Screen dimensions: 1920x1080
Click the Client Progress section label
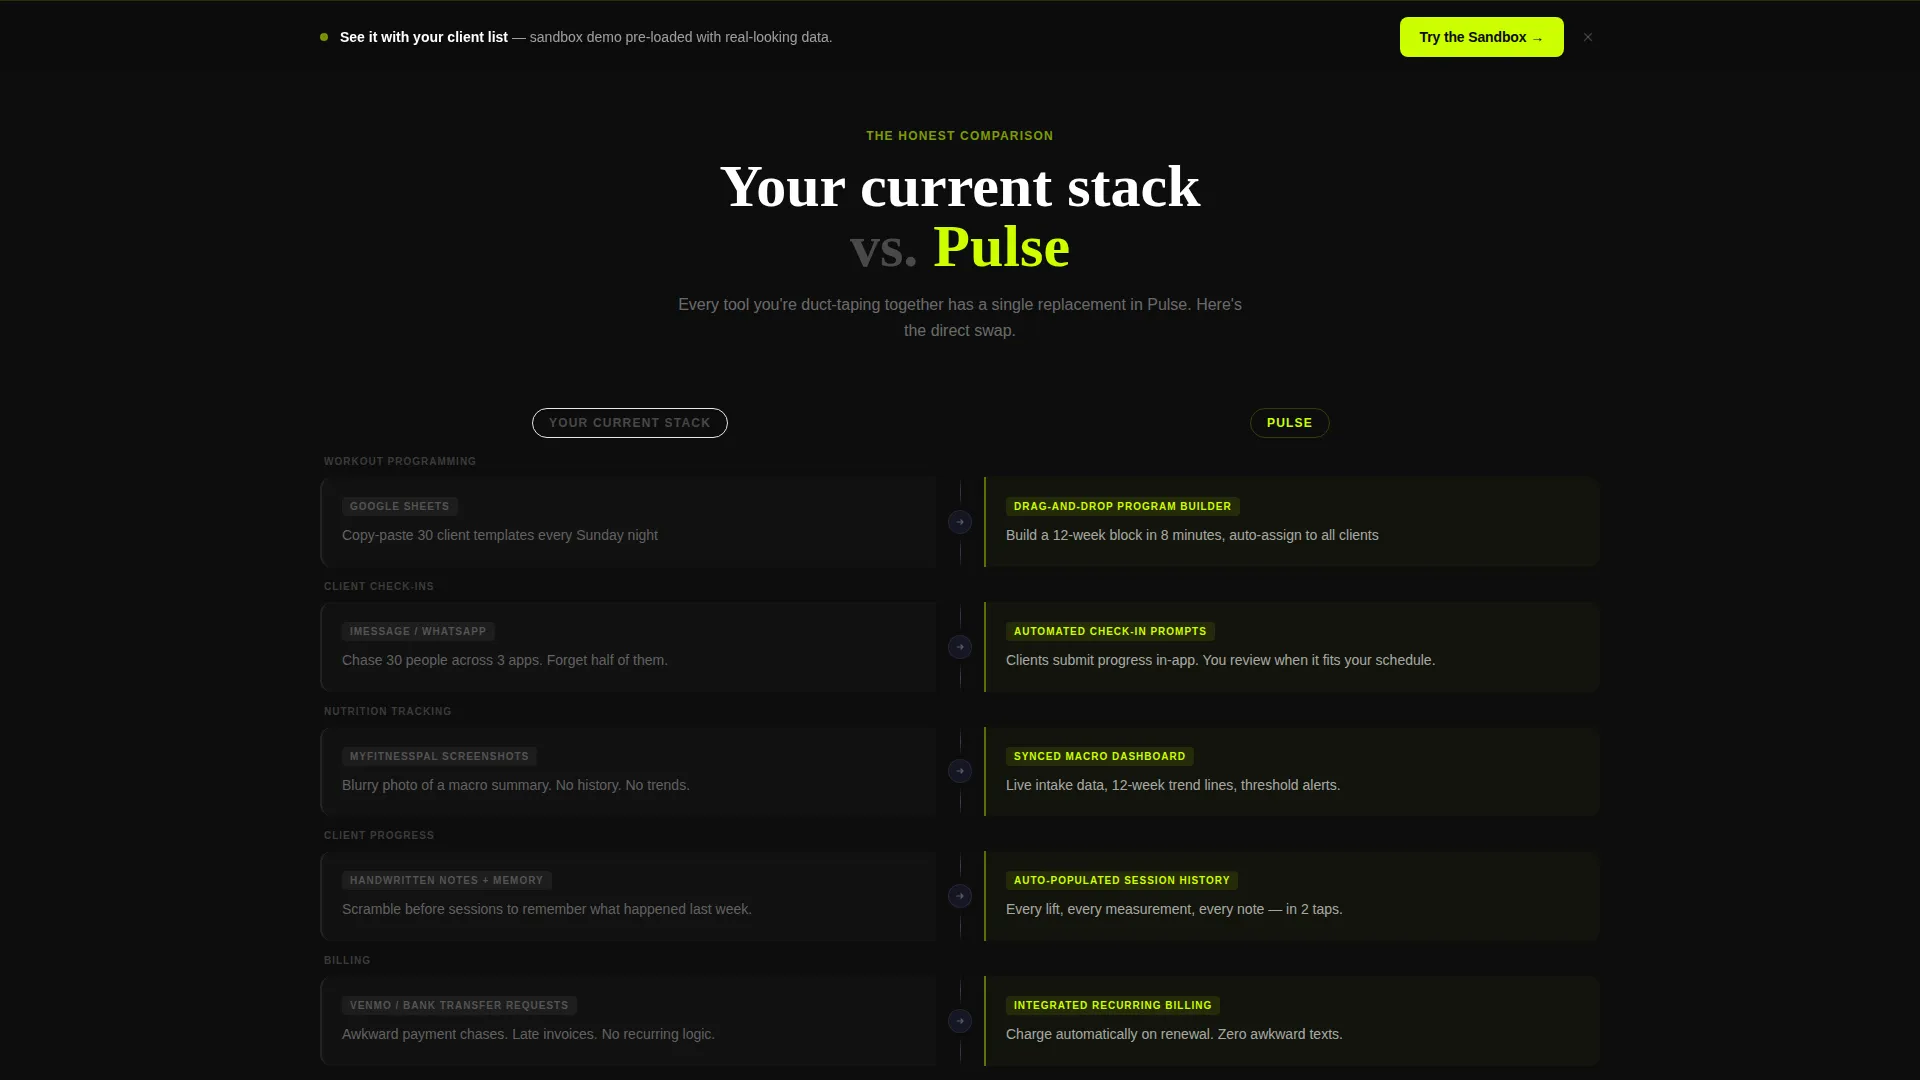(379, 836)
